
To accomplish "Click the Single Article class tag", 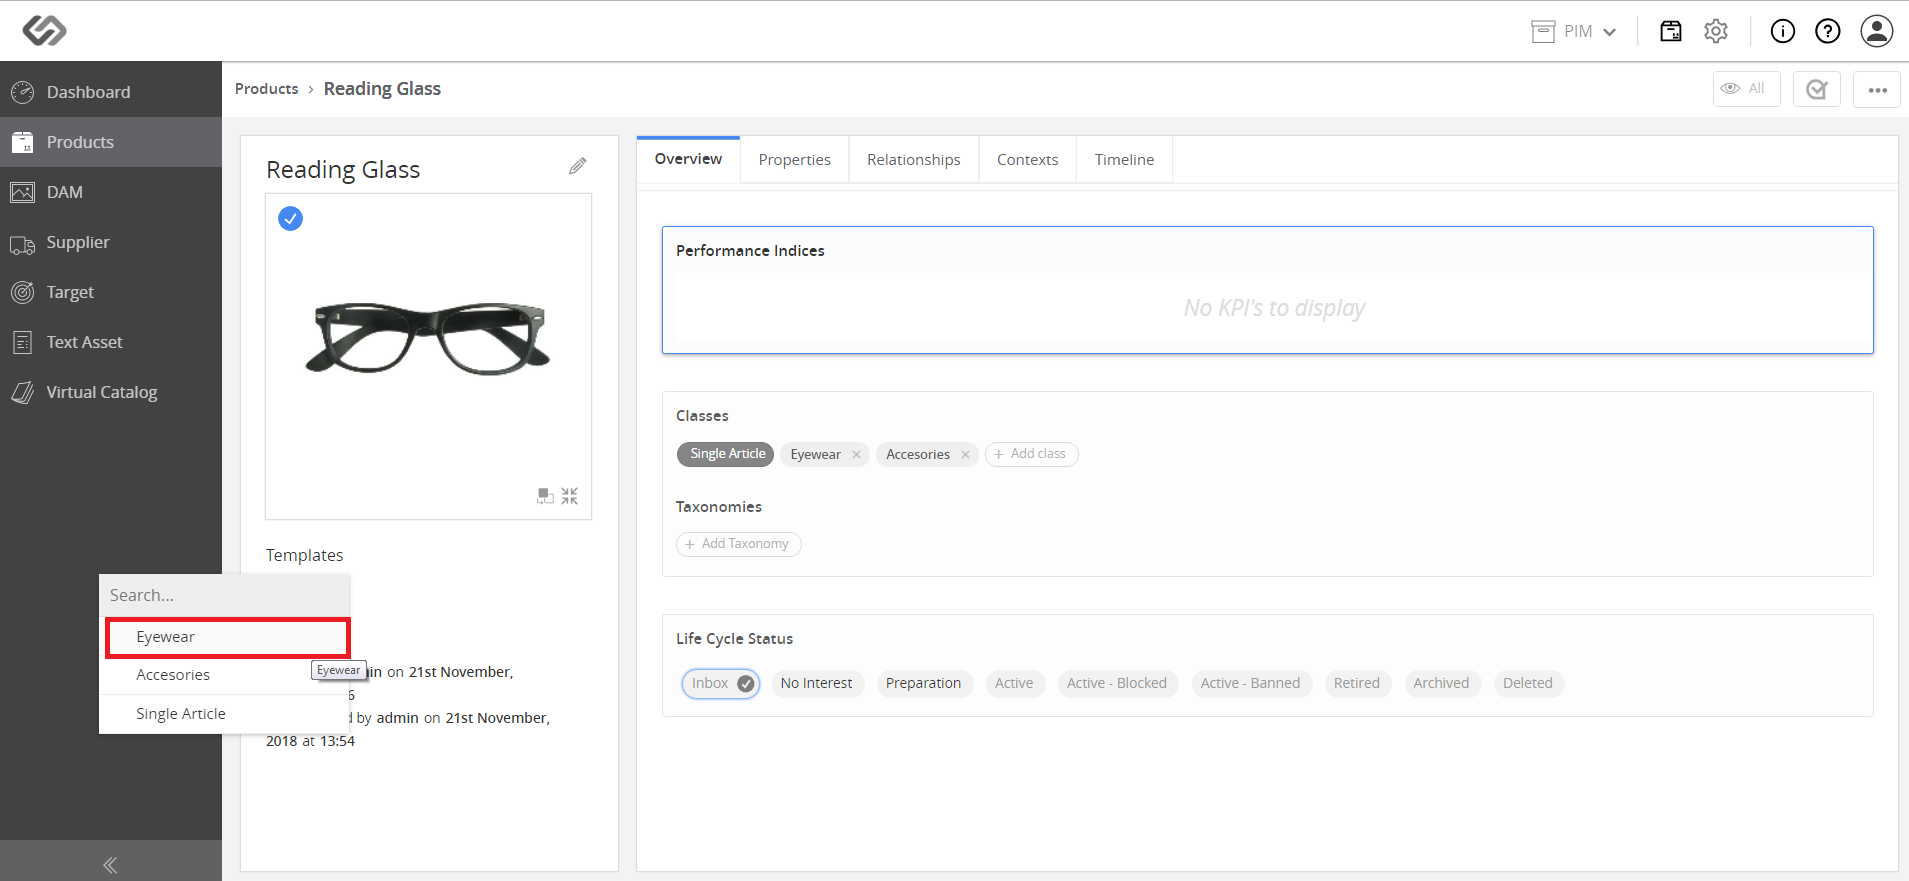I will (x=726, y=454).
